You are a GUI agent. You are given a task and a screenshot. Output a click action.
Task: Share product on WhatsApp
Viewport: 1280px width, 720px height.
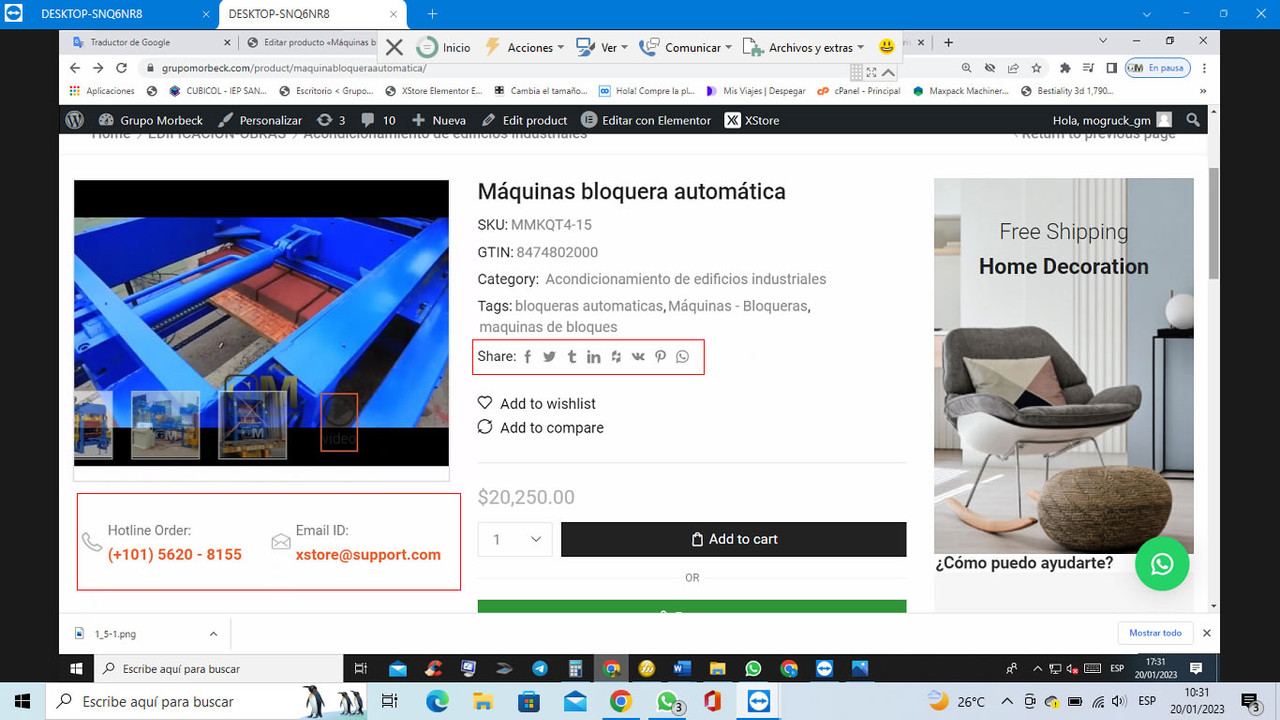[682, 356]
